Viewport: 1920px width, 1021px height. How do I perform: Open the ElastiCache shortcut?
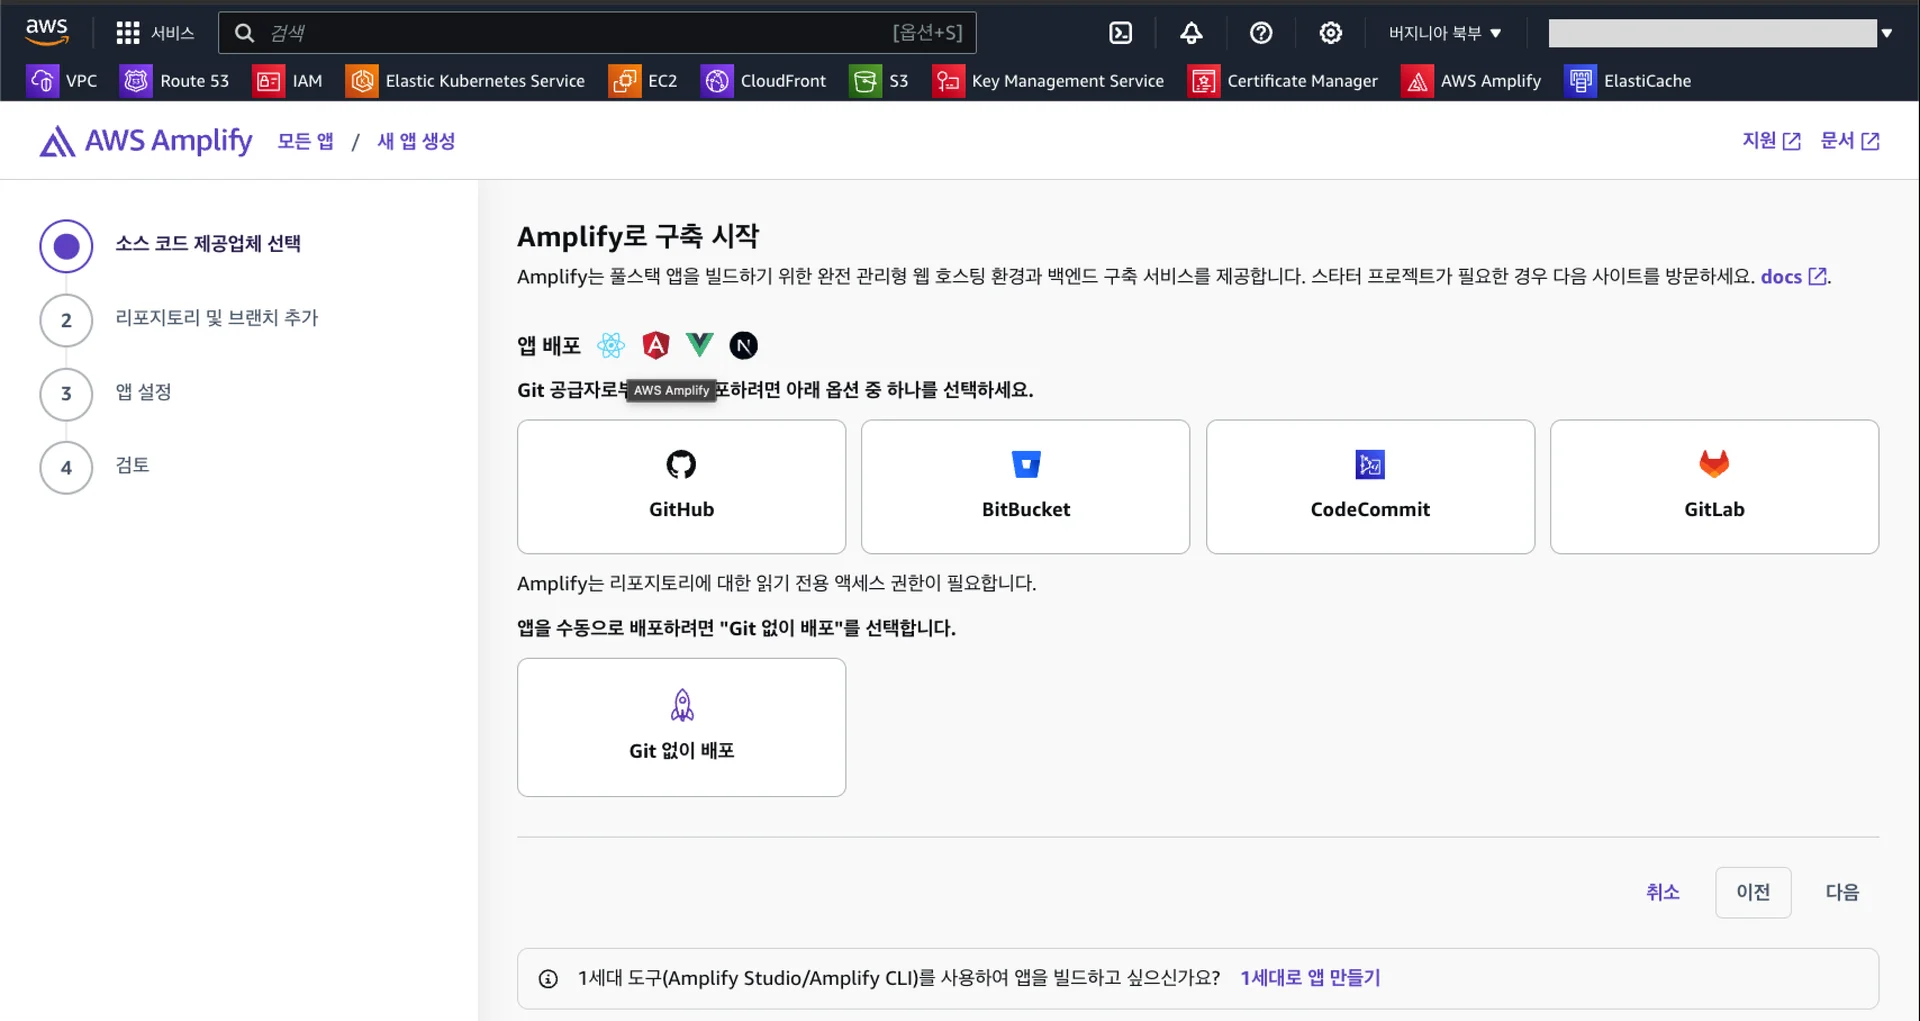pyautogui.click(x=1628, y=81)
